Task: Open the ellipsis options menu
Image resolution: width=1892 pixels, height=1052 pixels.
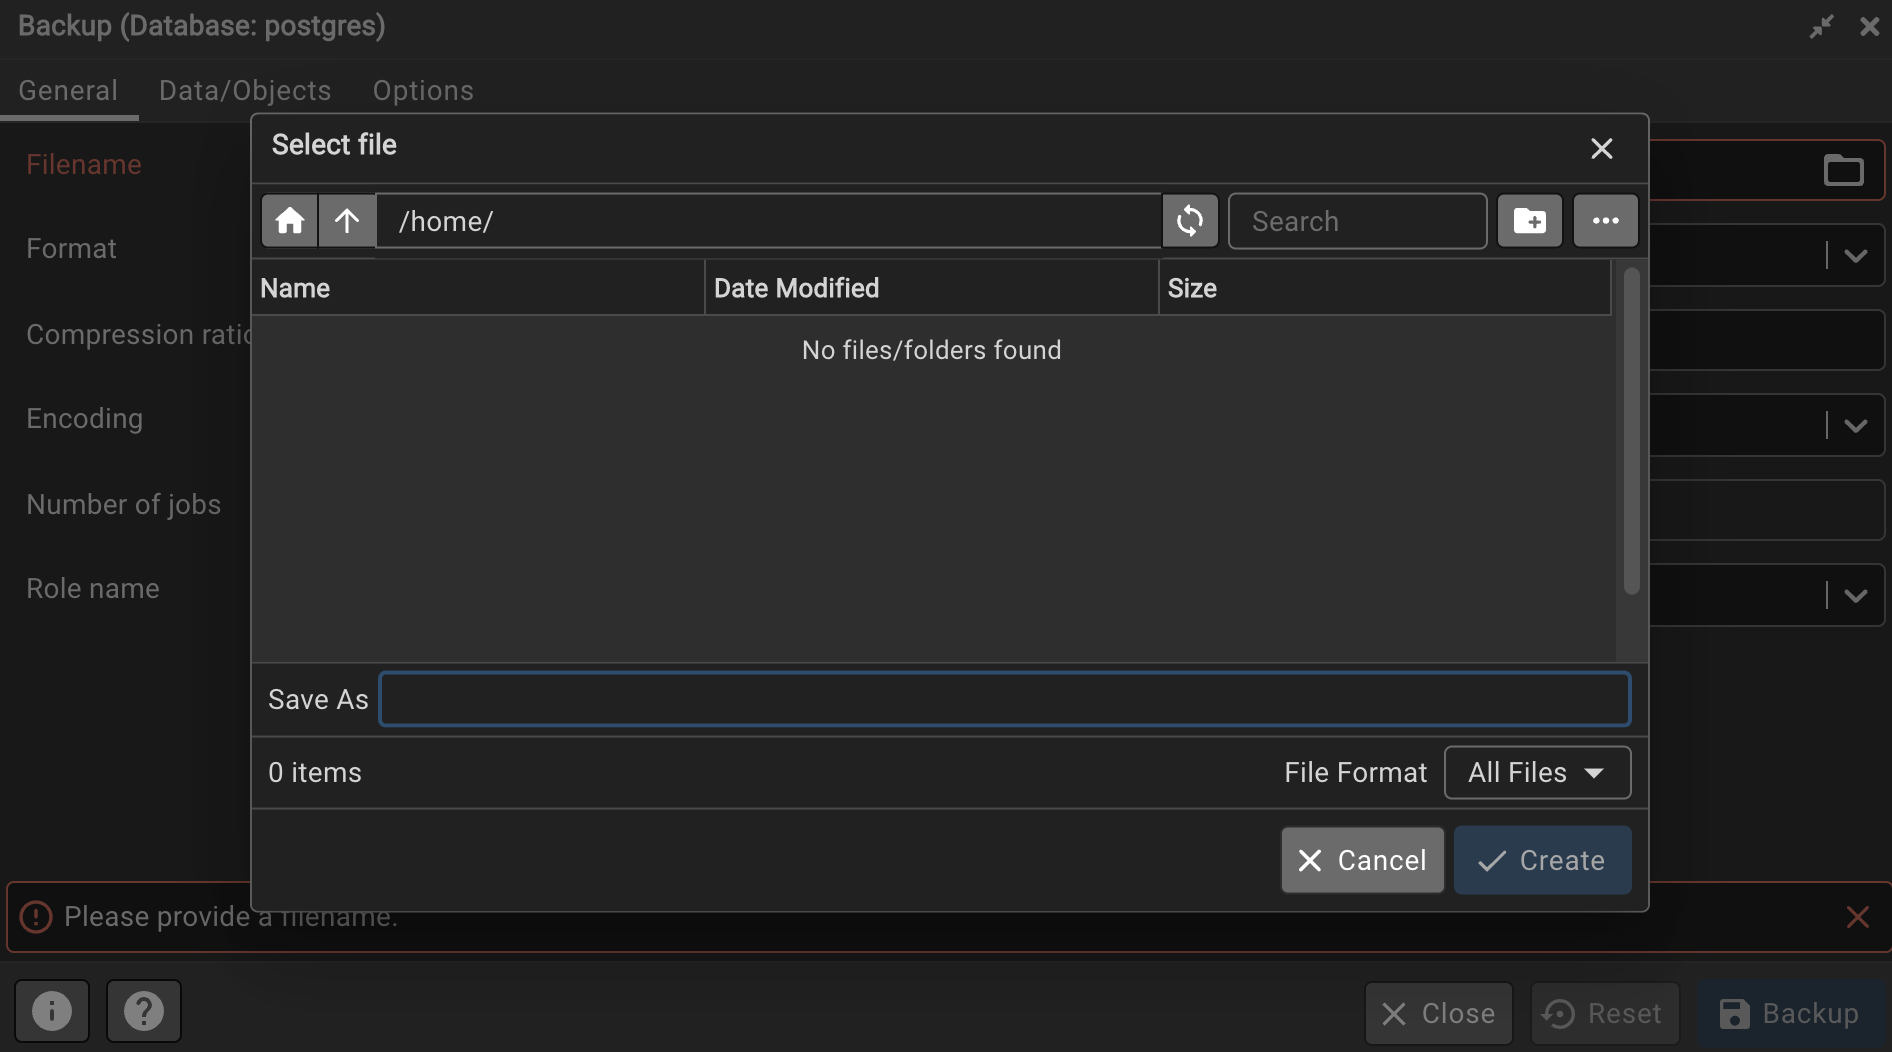Action: [x=1605, y=221]
